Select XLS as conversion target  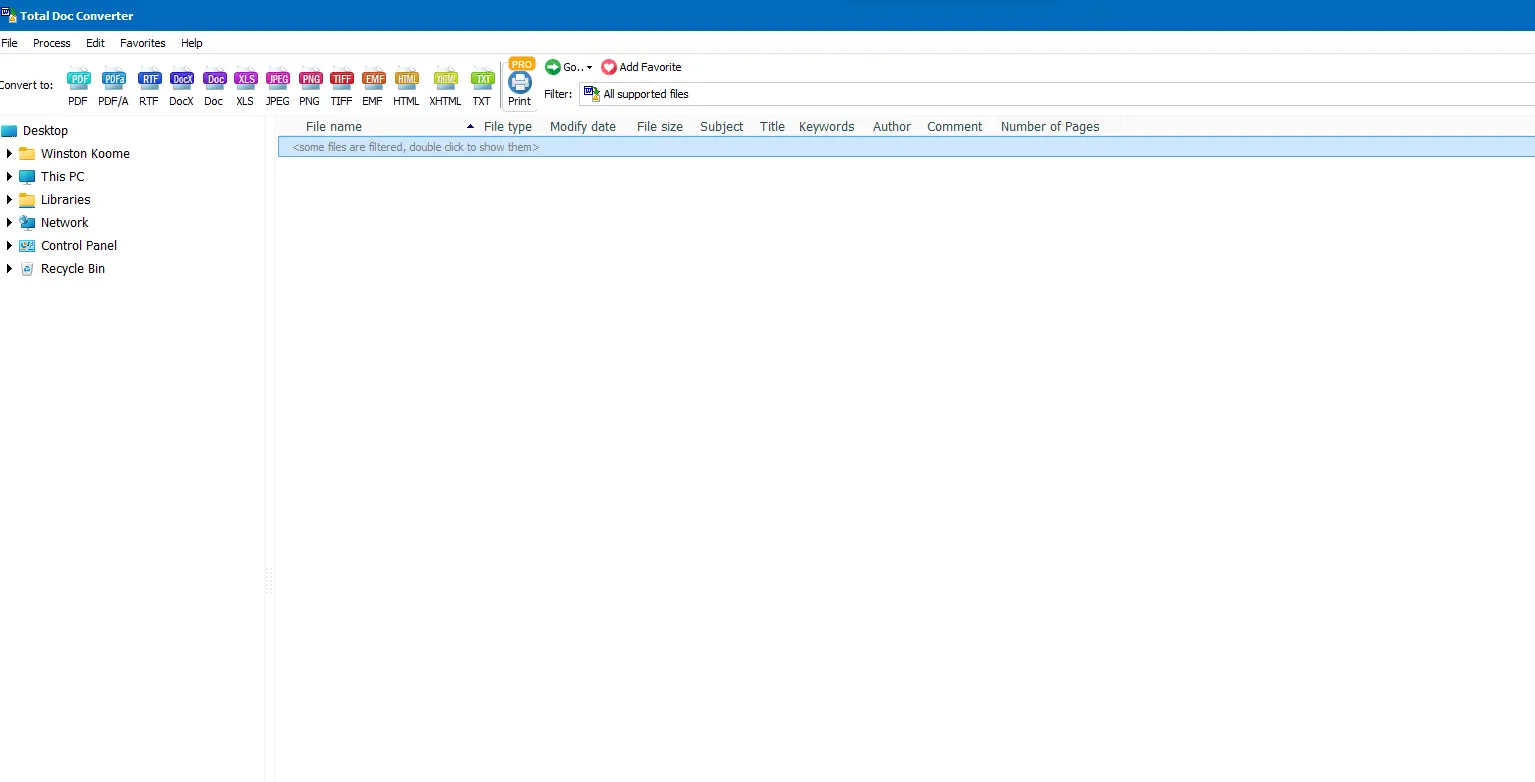245,84
